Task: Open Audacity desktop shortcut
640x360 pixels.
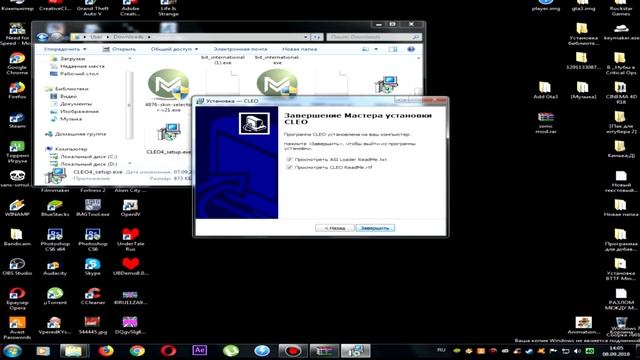Action: click(x=55, y=267)
